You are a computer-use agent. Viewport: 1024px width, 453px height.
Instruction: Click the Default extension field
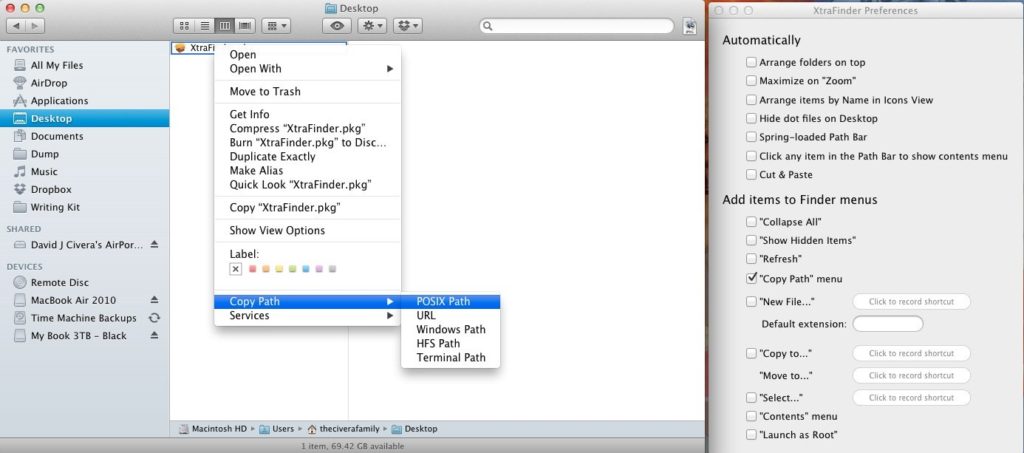pyautogui.click(x=888, y=324)
